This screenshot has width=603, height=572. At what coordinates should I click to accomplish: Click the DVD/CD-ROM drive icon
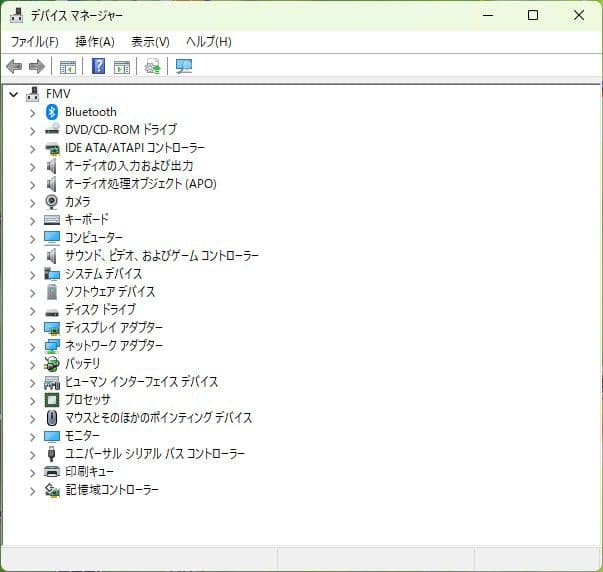click(x=52, y=130)
